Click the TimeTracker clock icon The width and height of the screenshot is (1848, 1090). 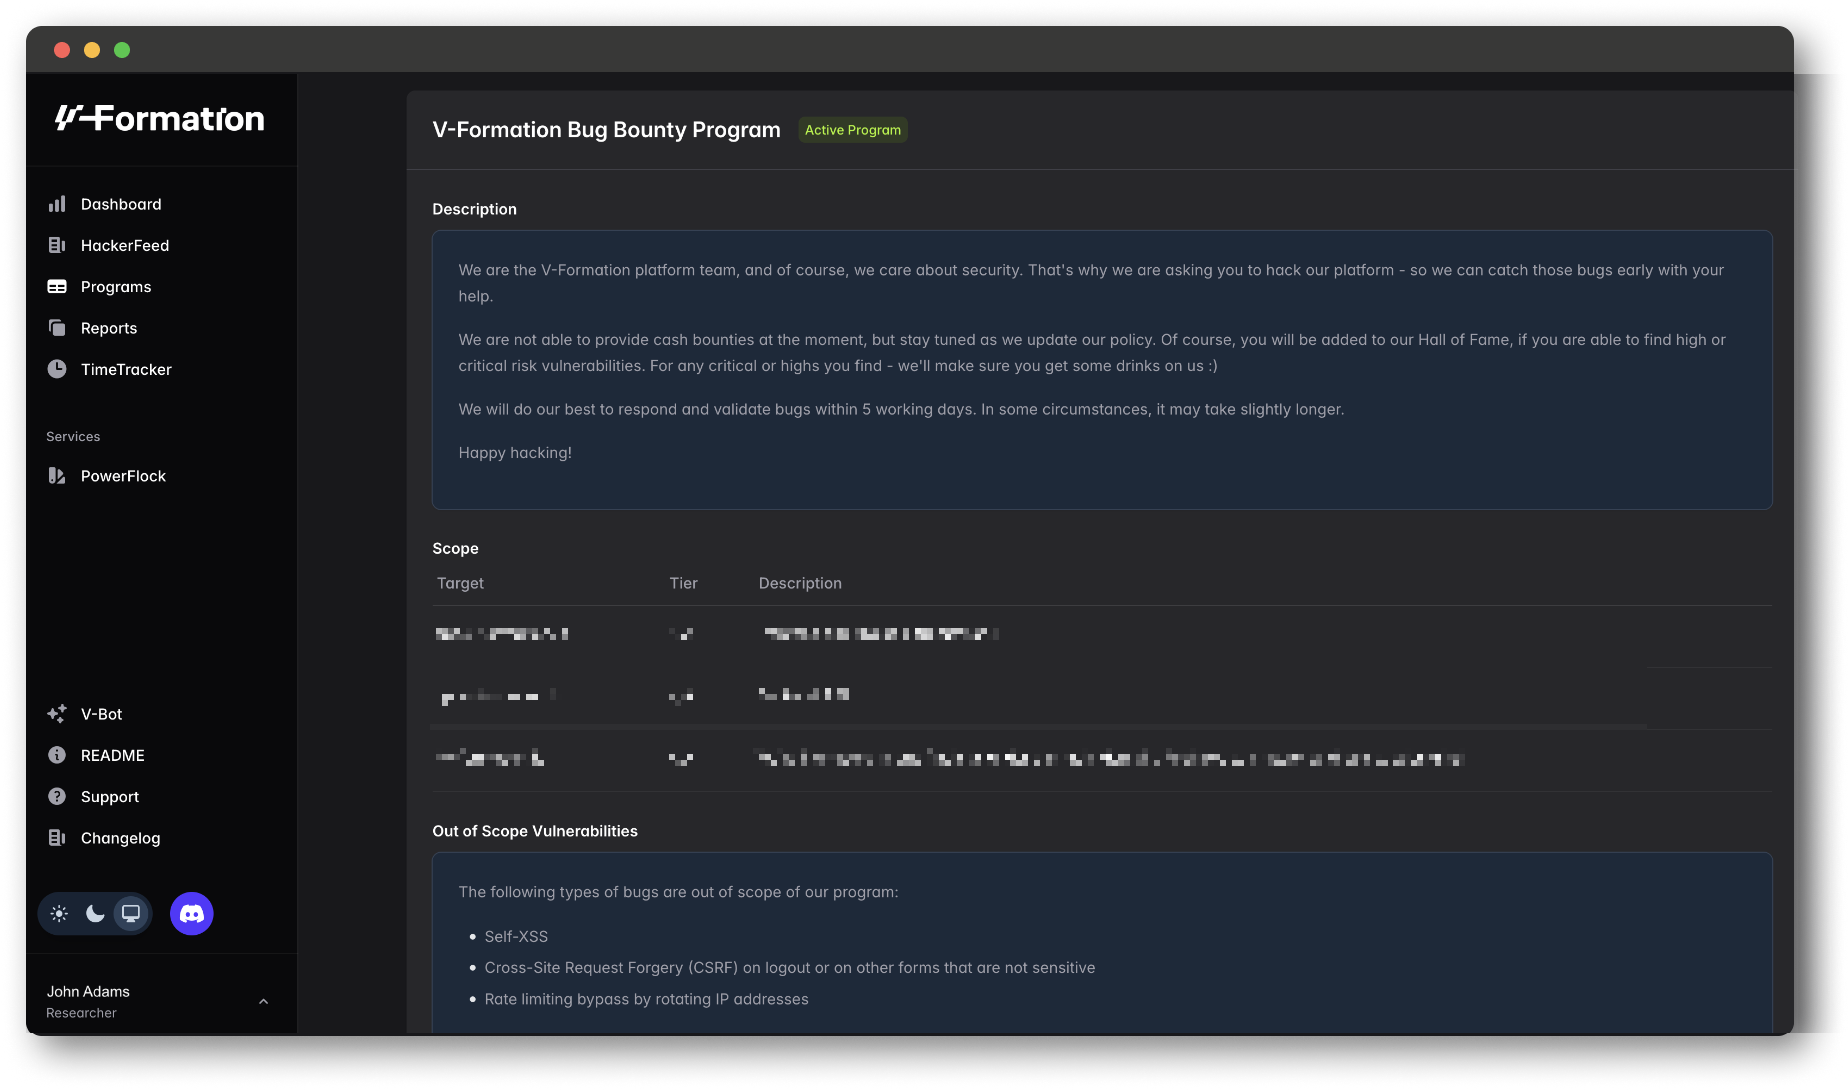tap(57, 369)
